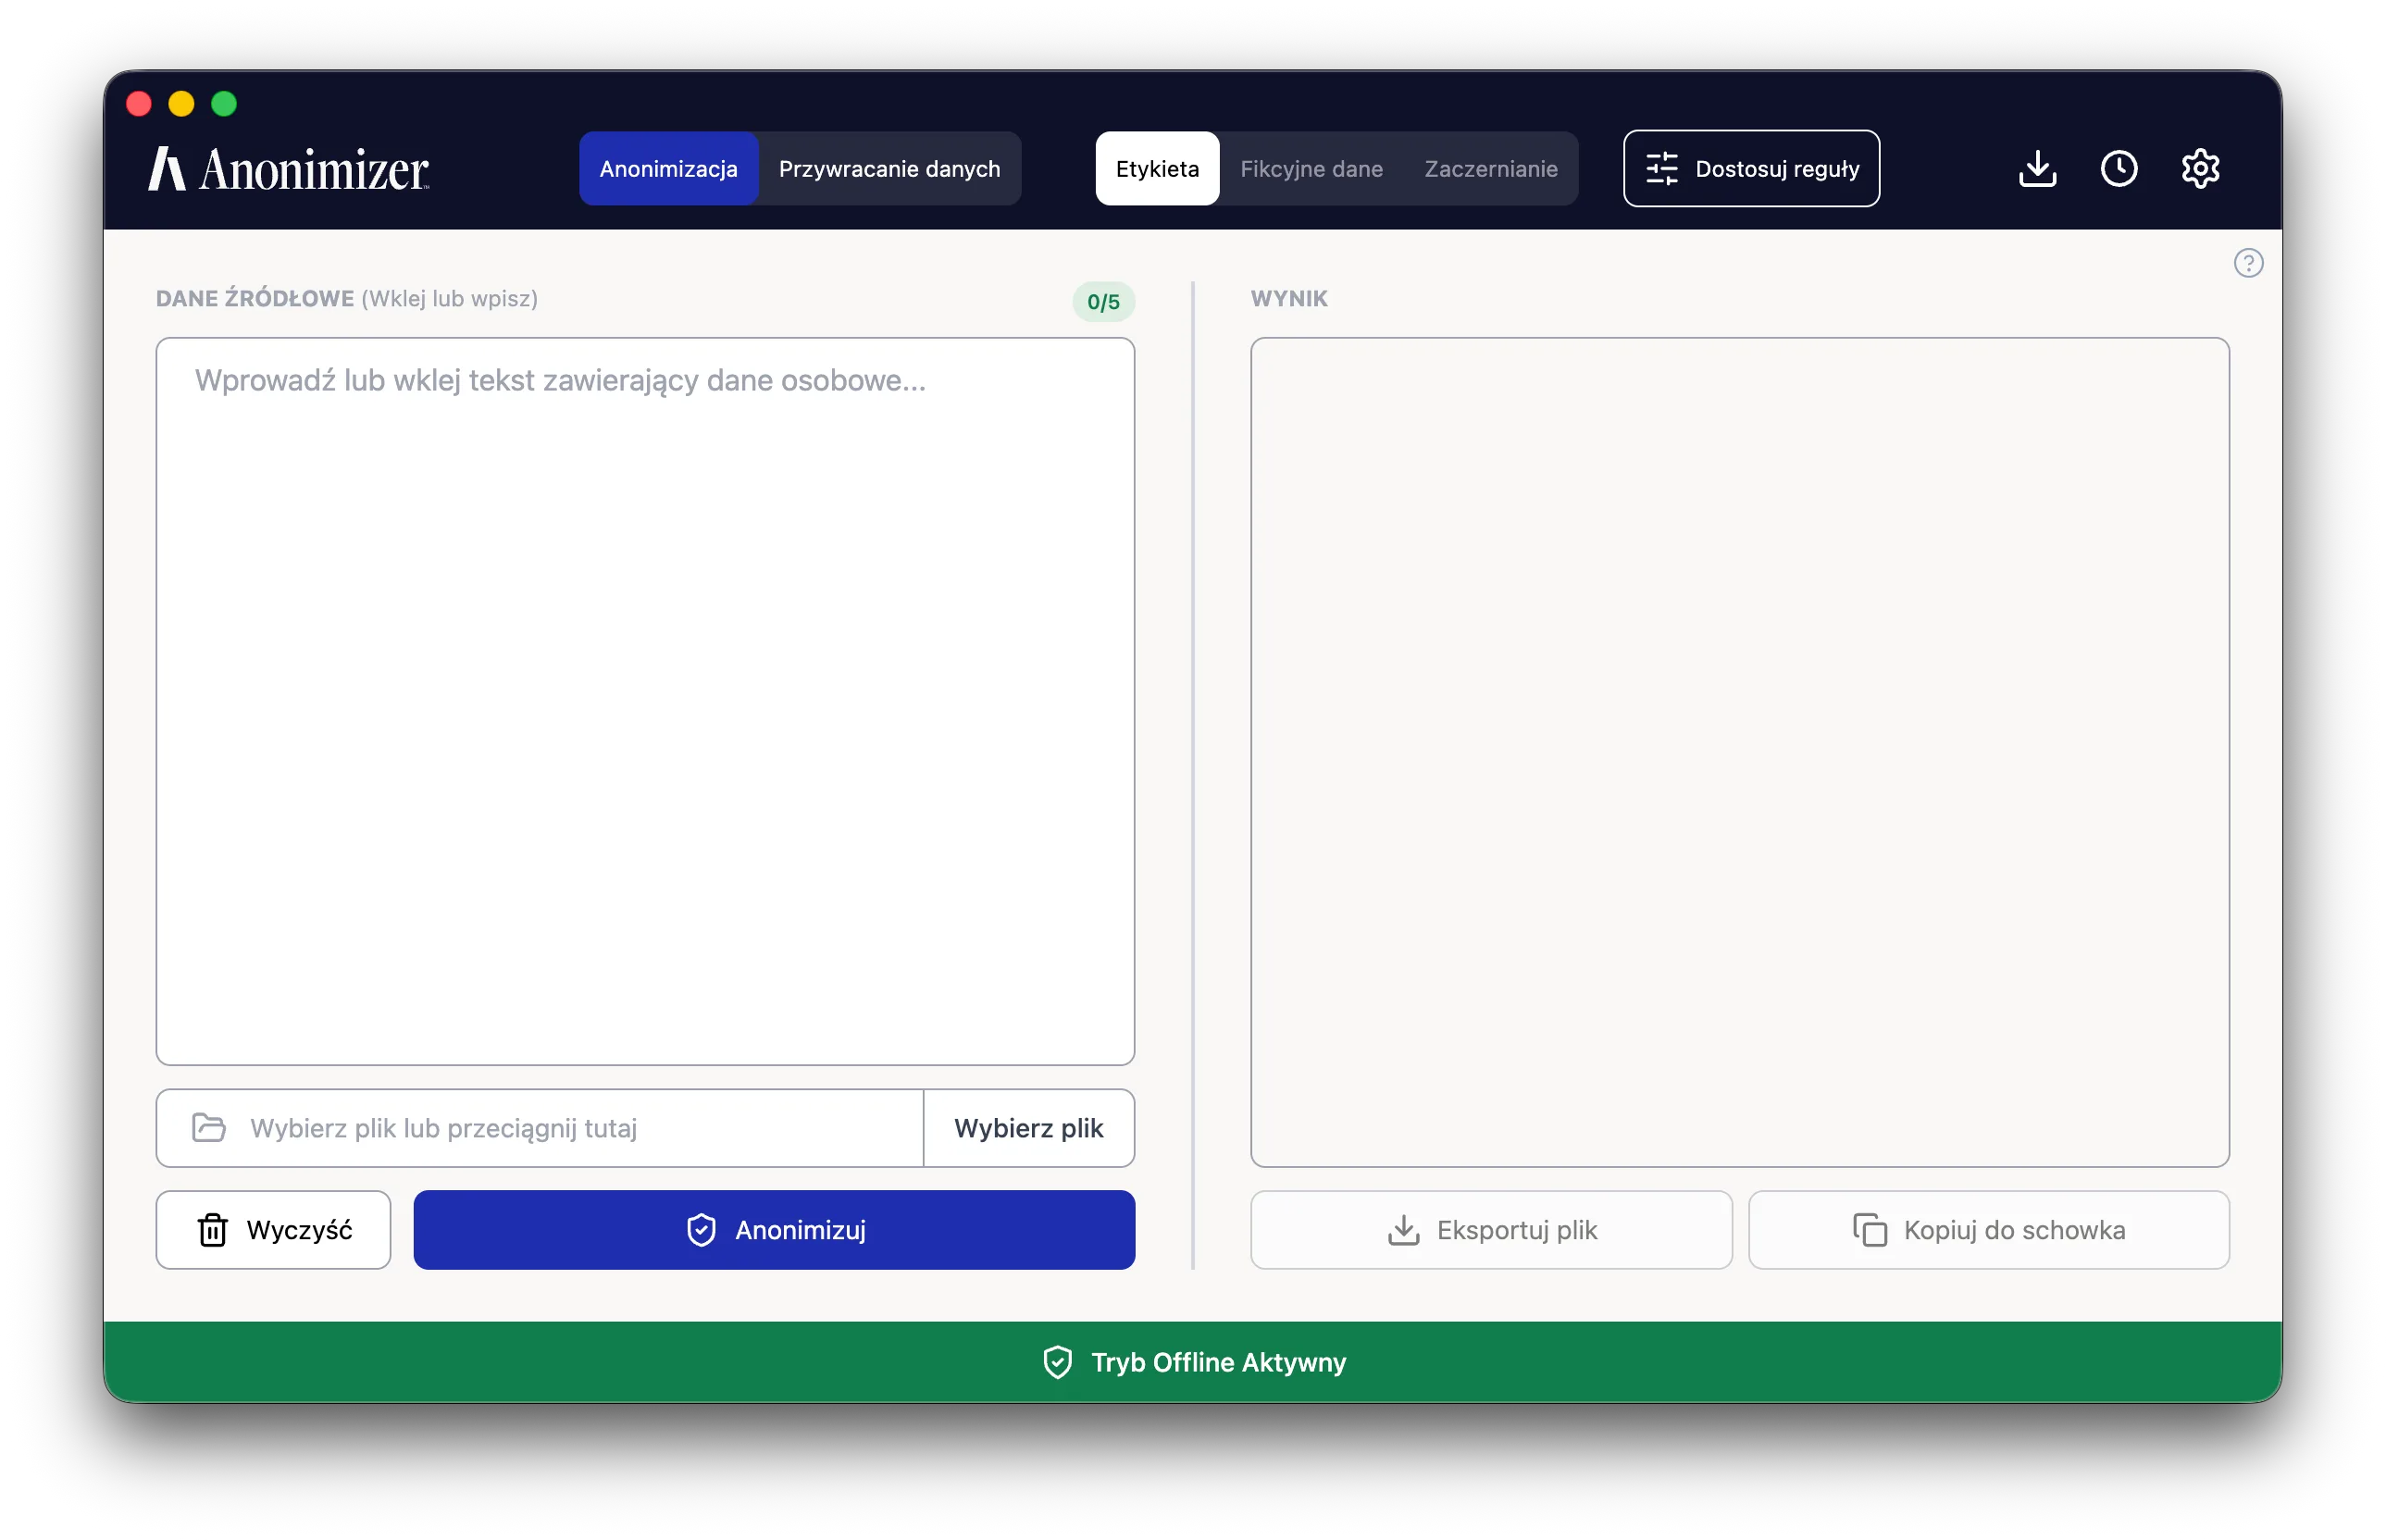
Task: Clear input with Wyczyść button
Action: (x=273, y=1230)
